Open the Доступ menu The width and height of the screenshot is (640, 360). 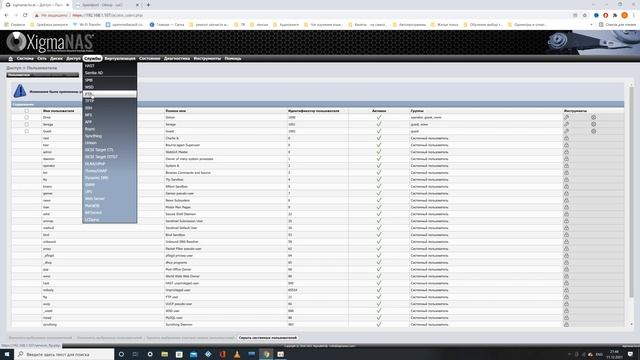point(73,58)
